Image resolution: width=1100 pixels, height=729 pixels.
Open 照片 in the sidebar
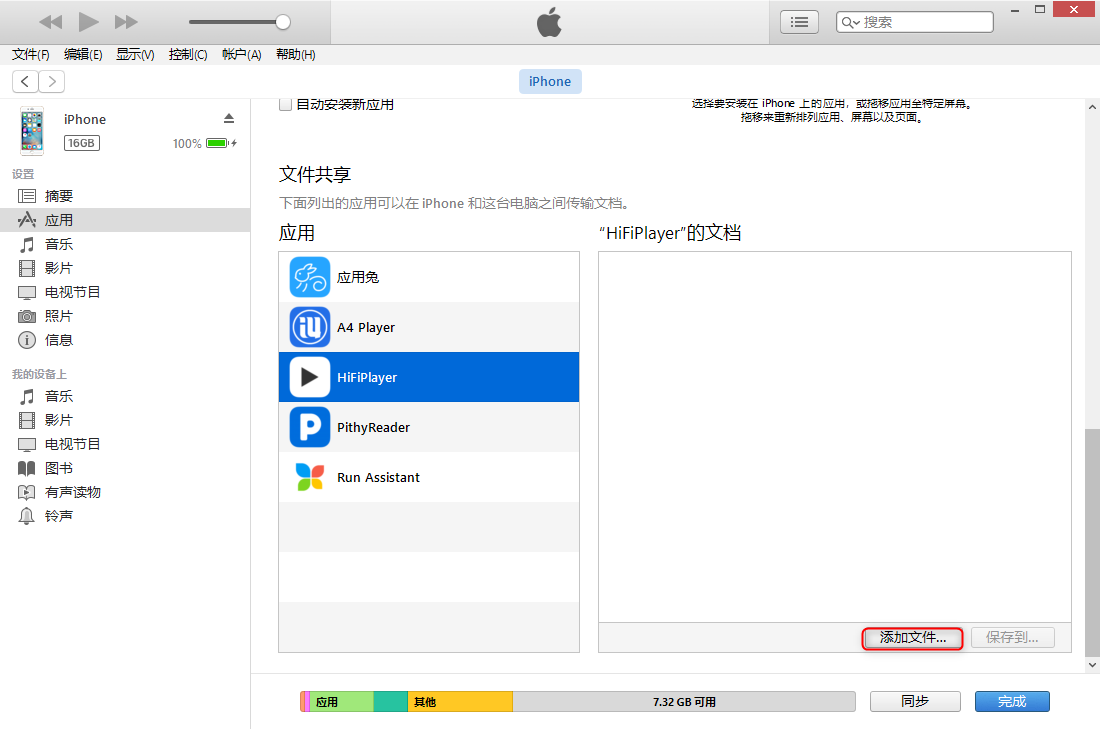[59, 316]
